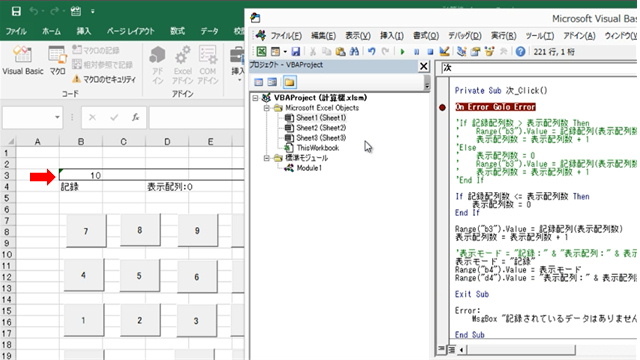Open the ページ レイアウト tab in Excel
640x360 pixels.
tap(131, 31)
